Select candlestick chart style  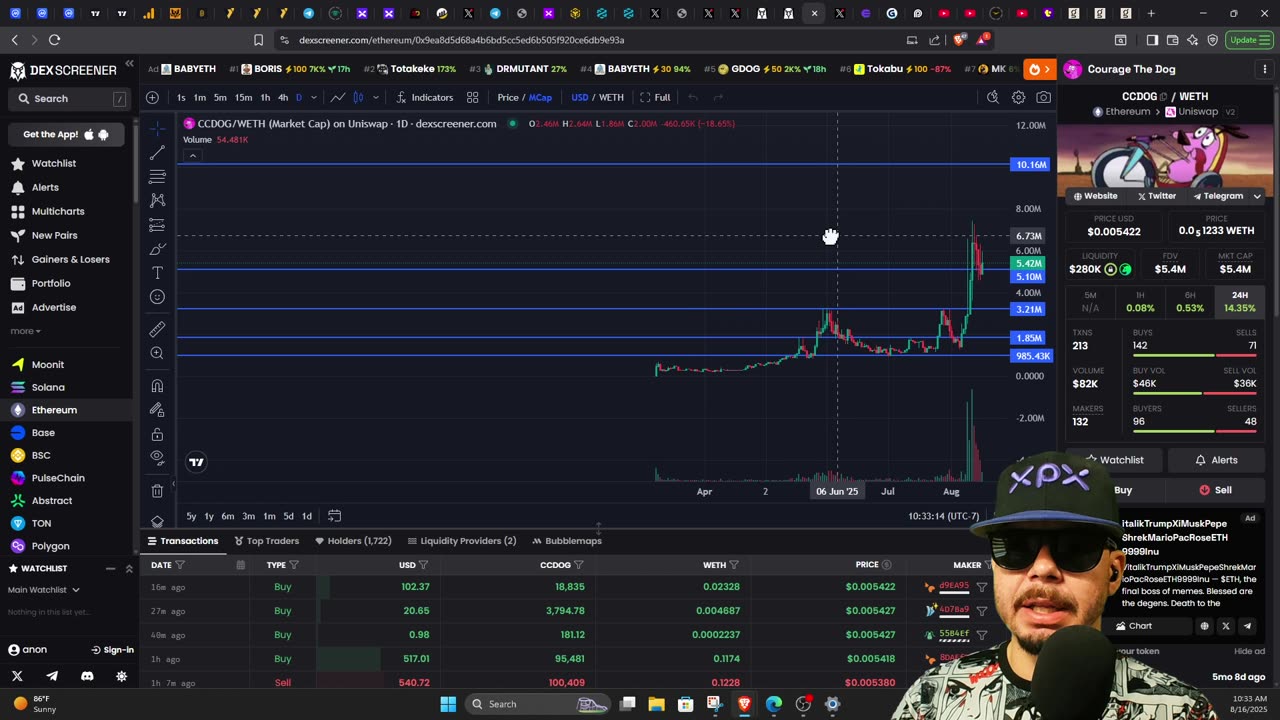point(358,97)
